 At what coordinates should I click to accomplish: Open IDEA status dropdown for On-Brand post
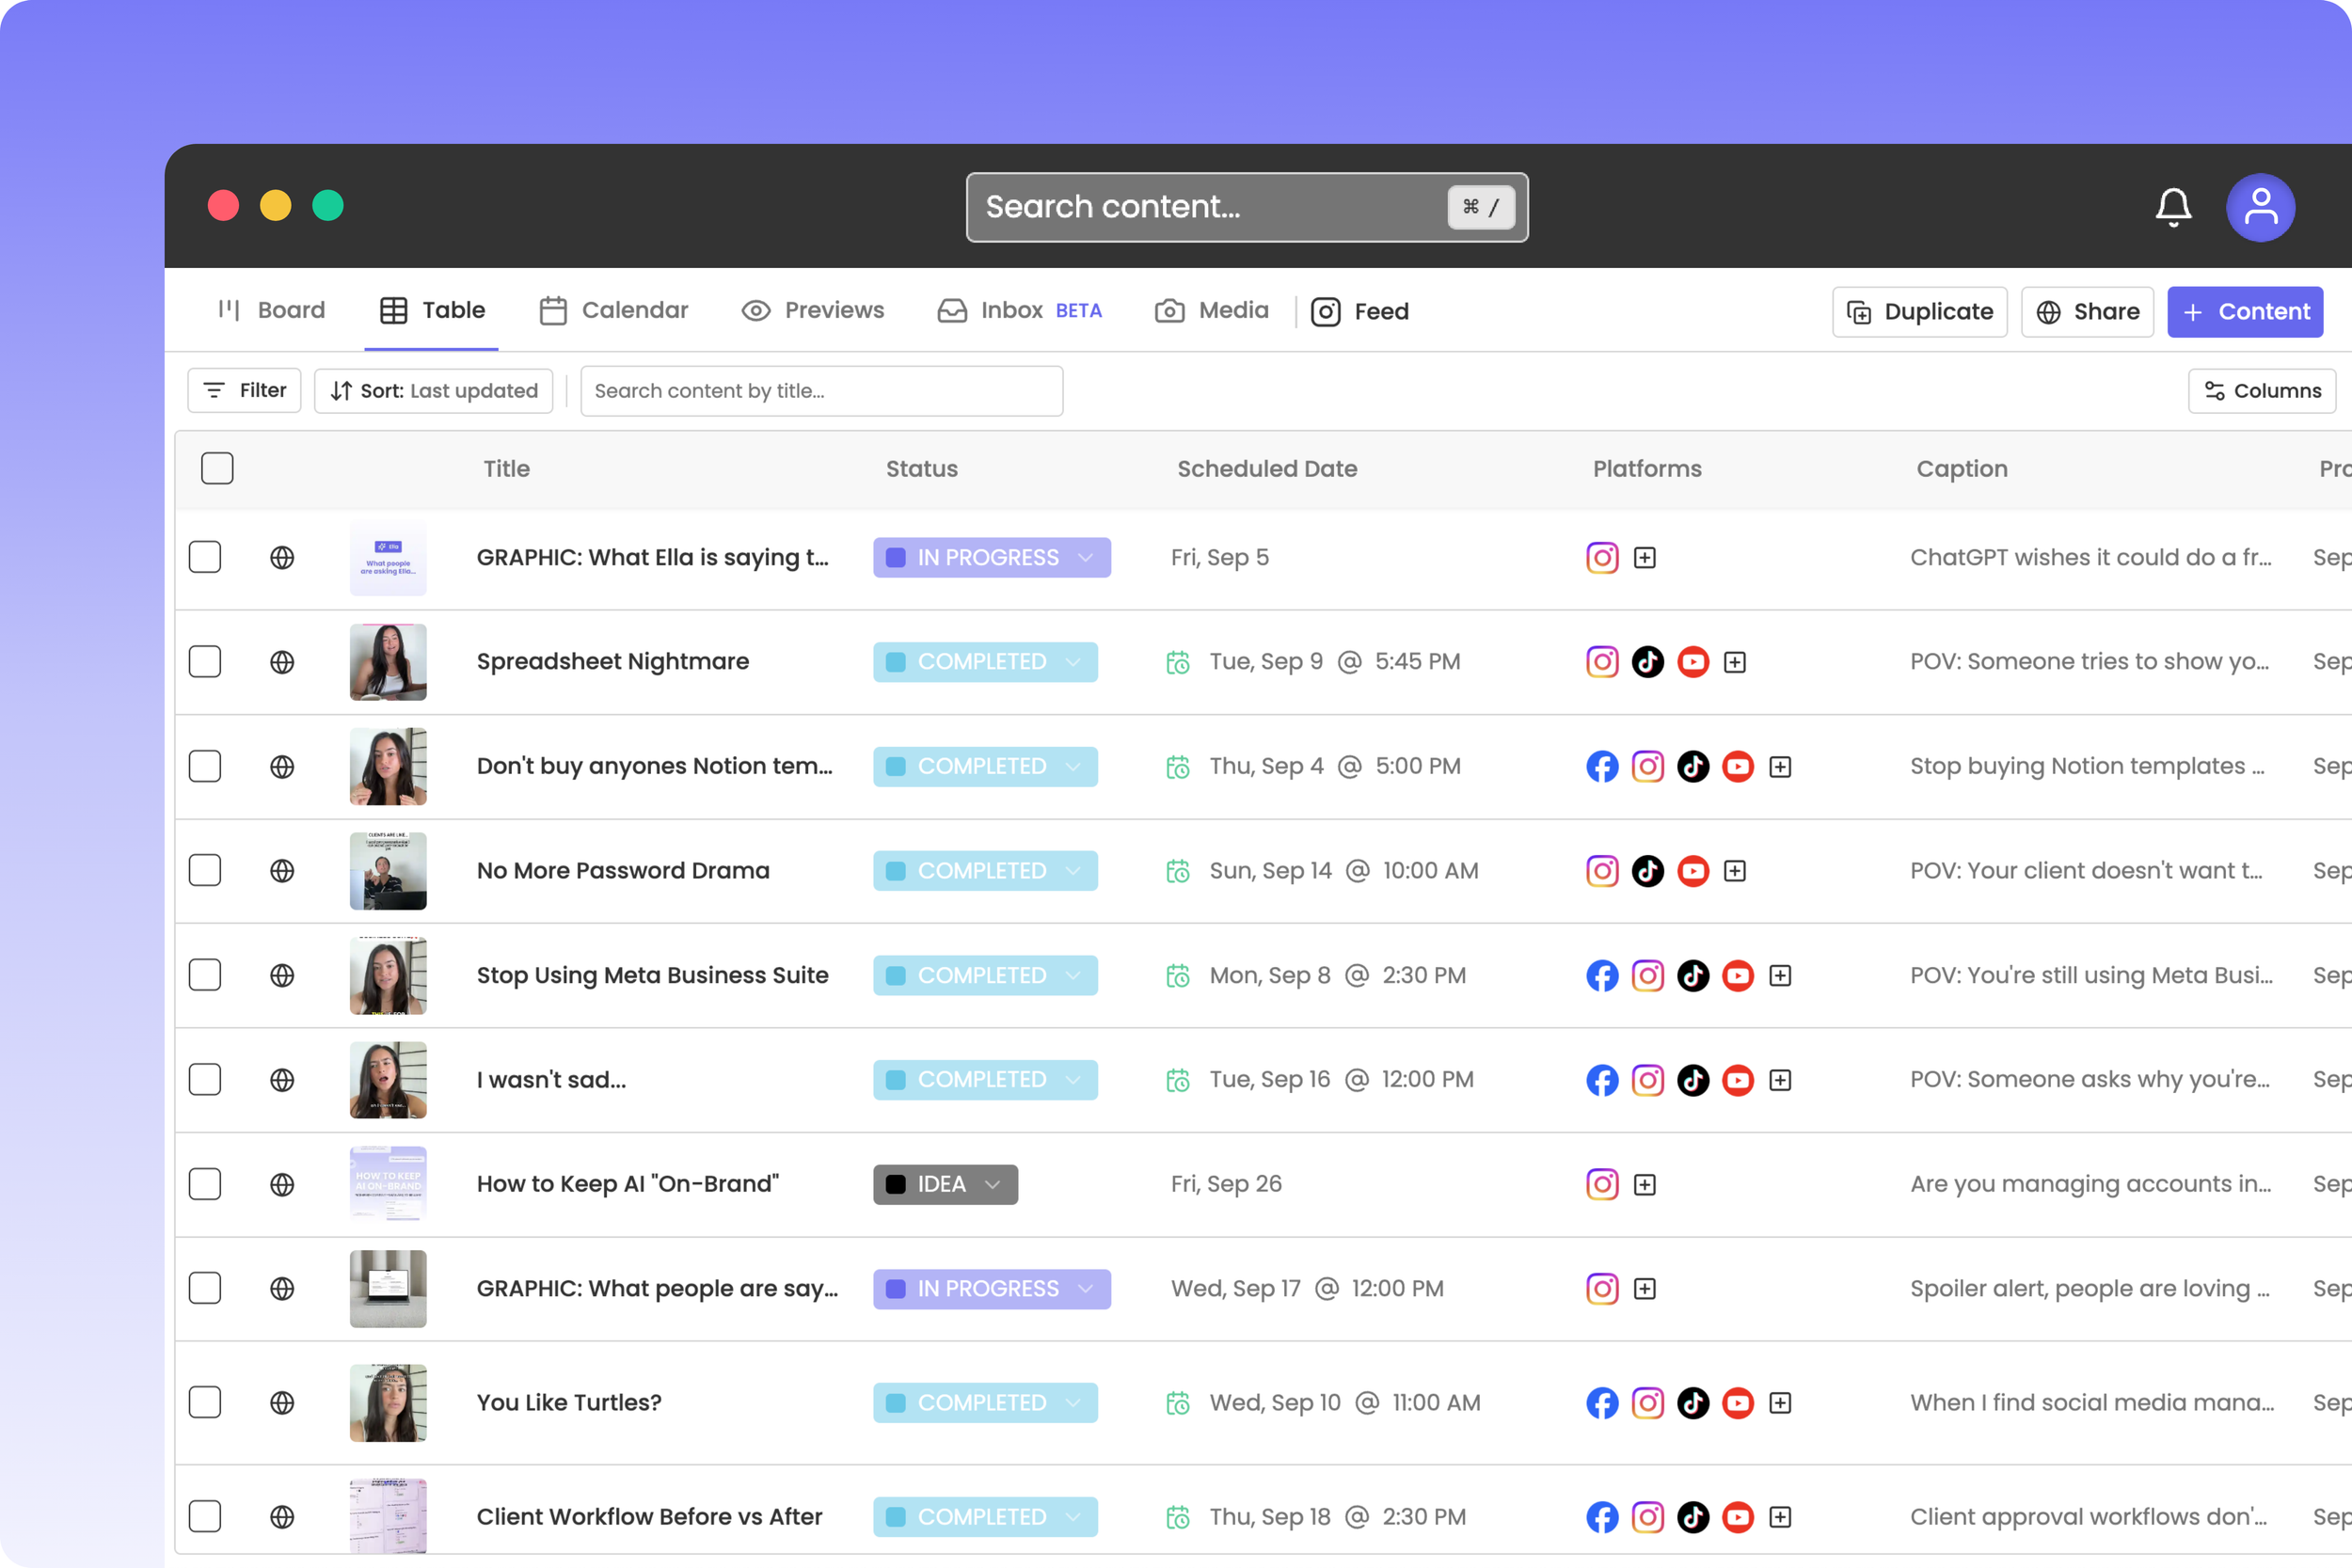pos(945,1184)
